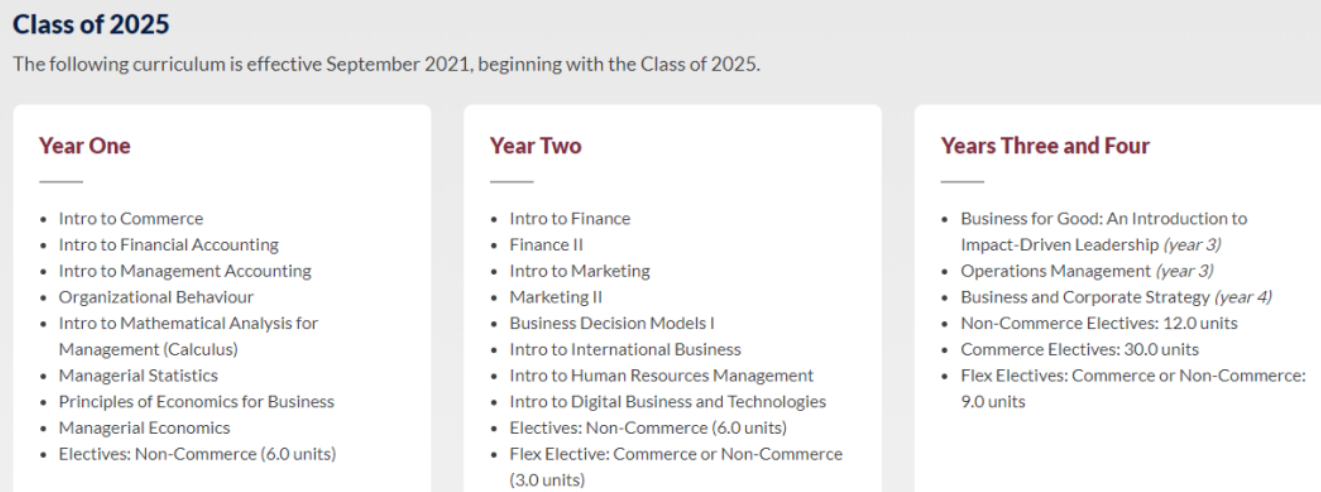This screenshot has height=492, width=1321.
Task: Open the Intro to Finance course
Action: point(570,219)
